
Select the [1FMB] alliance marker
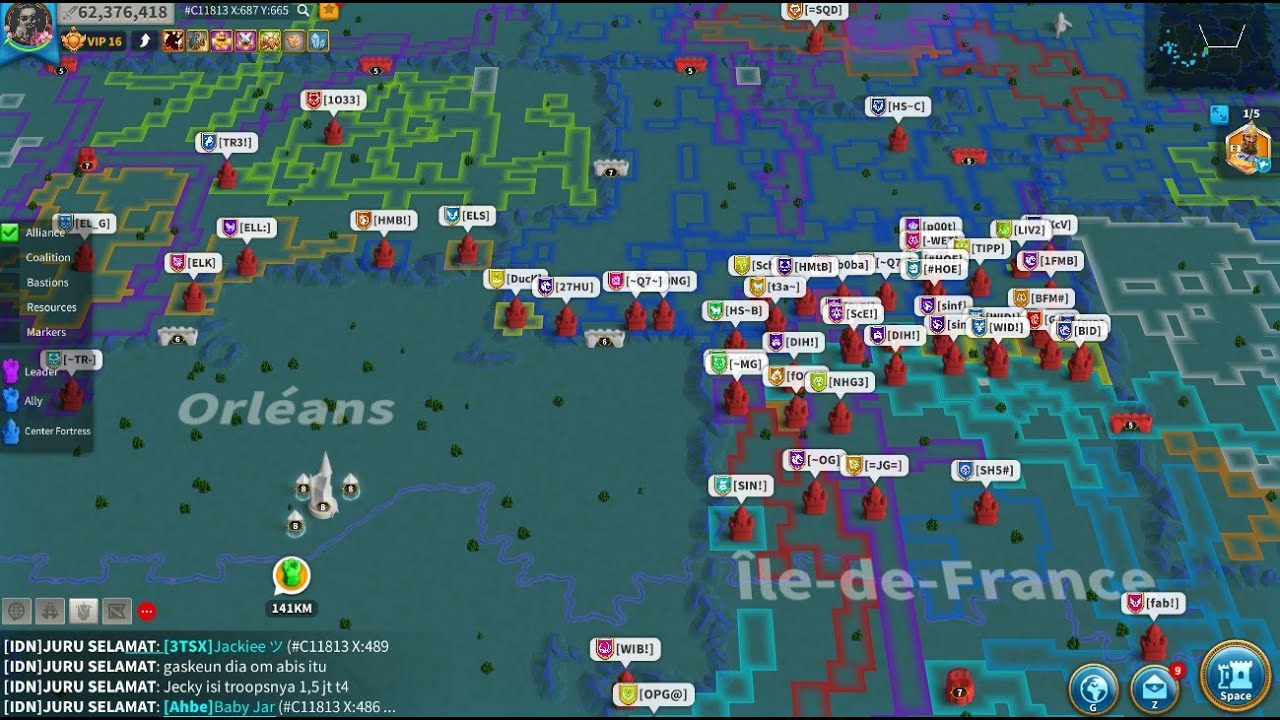1050,261
